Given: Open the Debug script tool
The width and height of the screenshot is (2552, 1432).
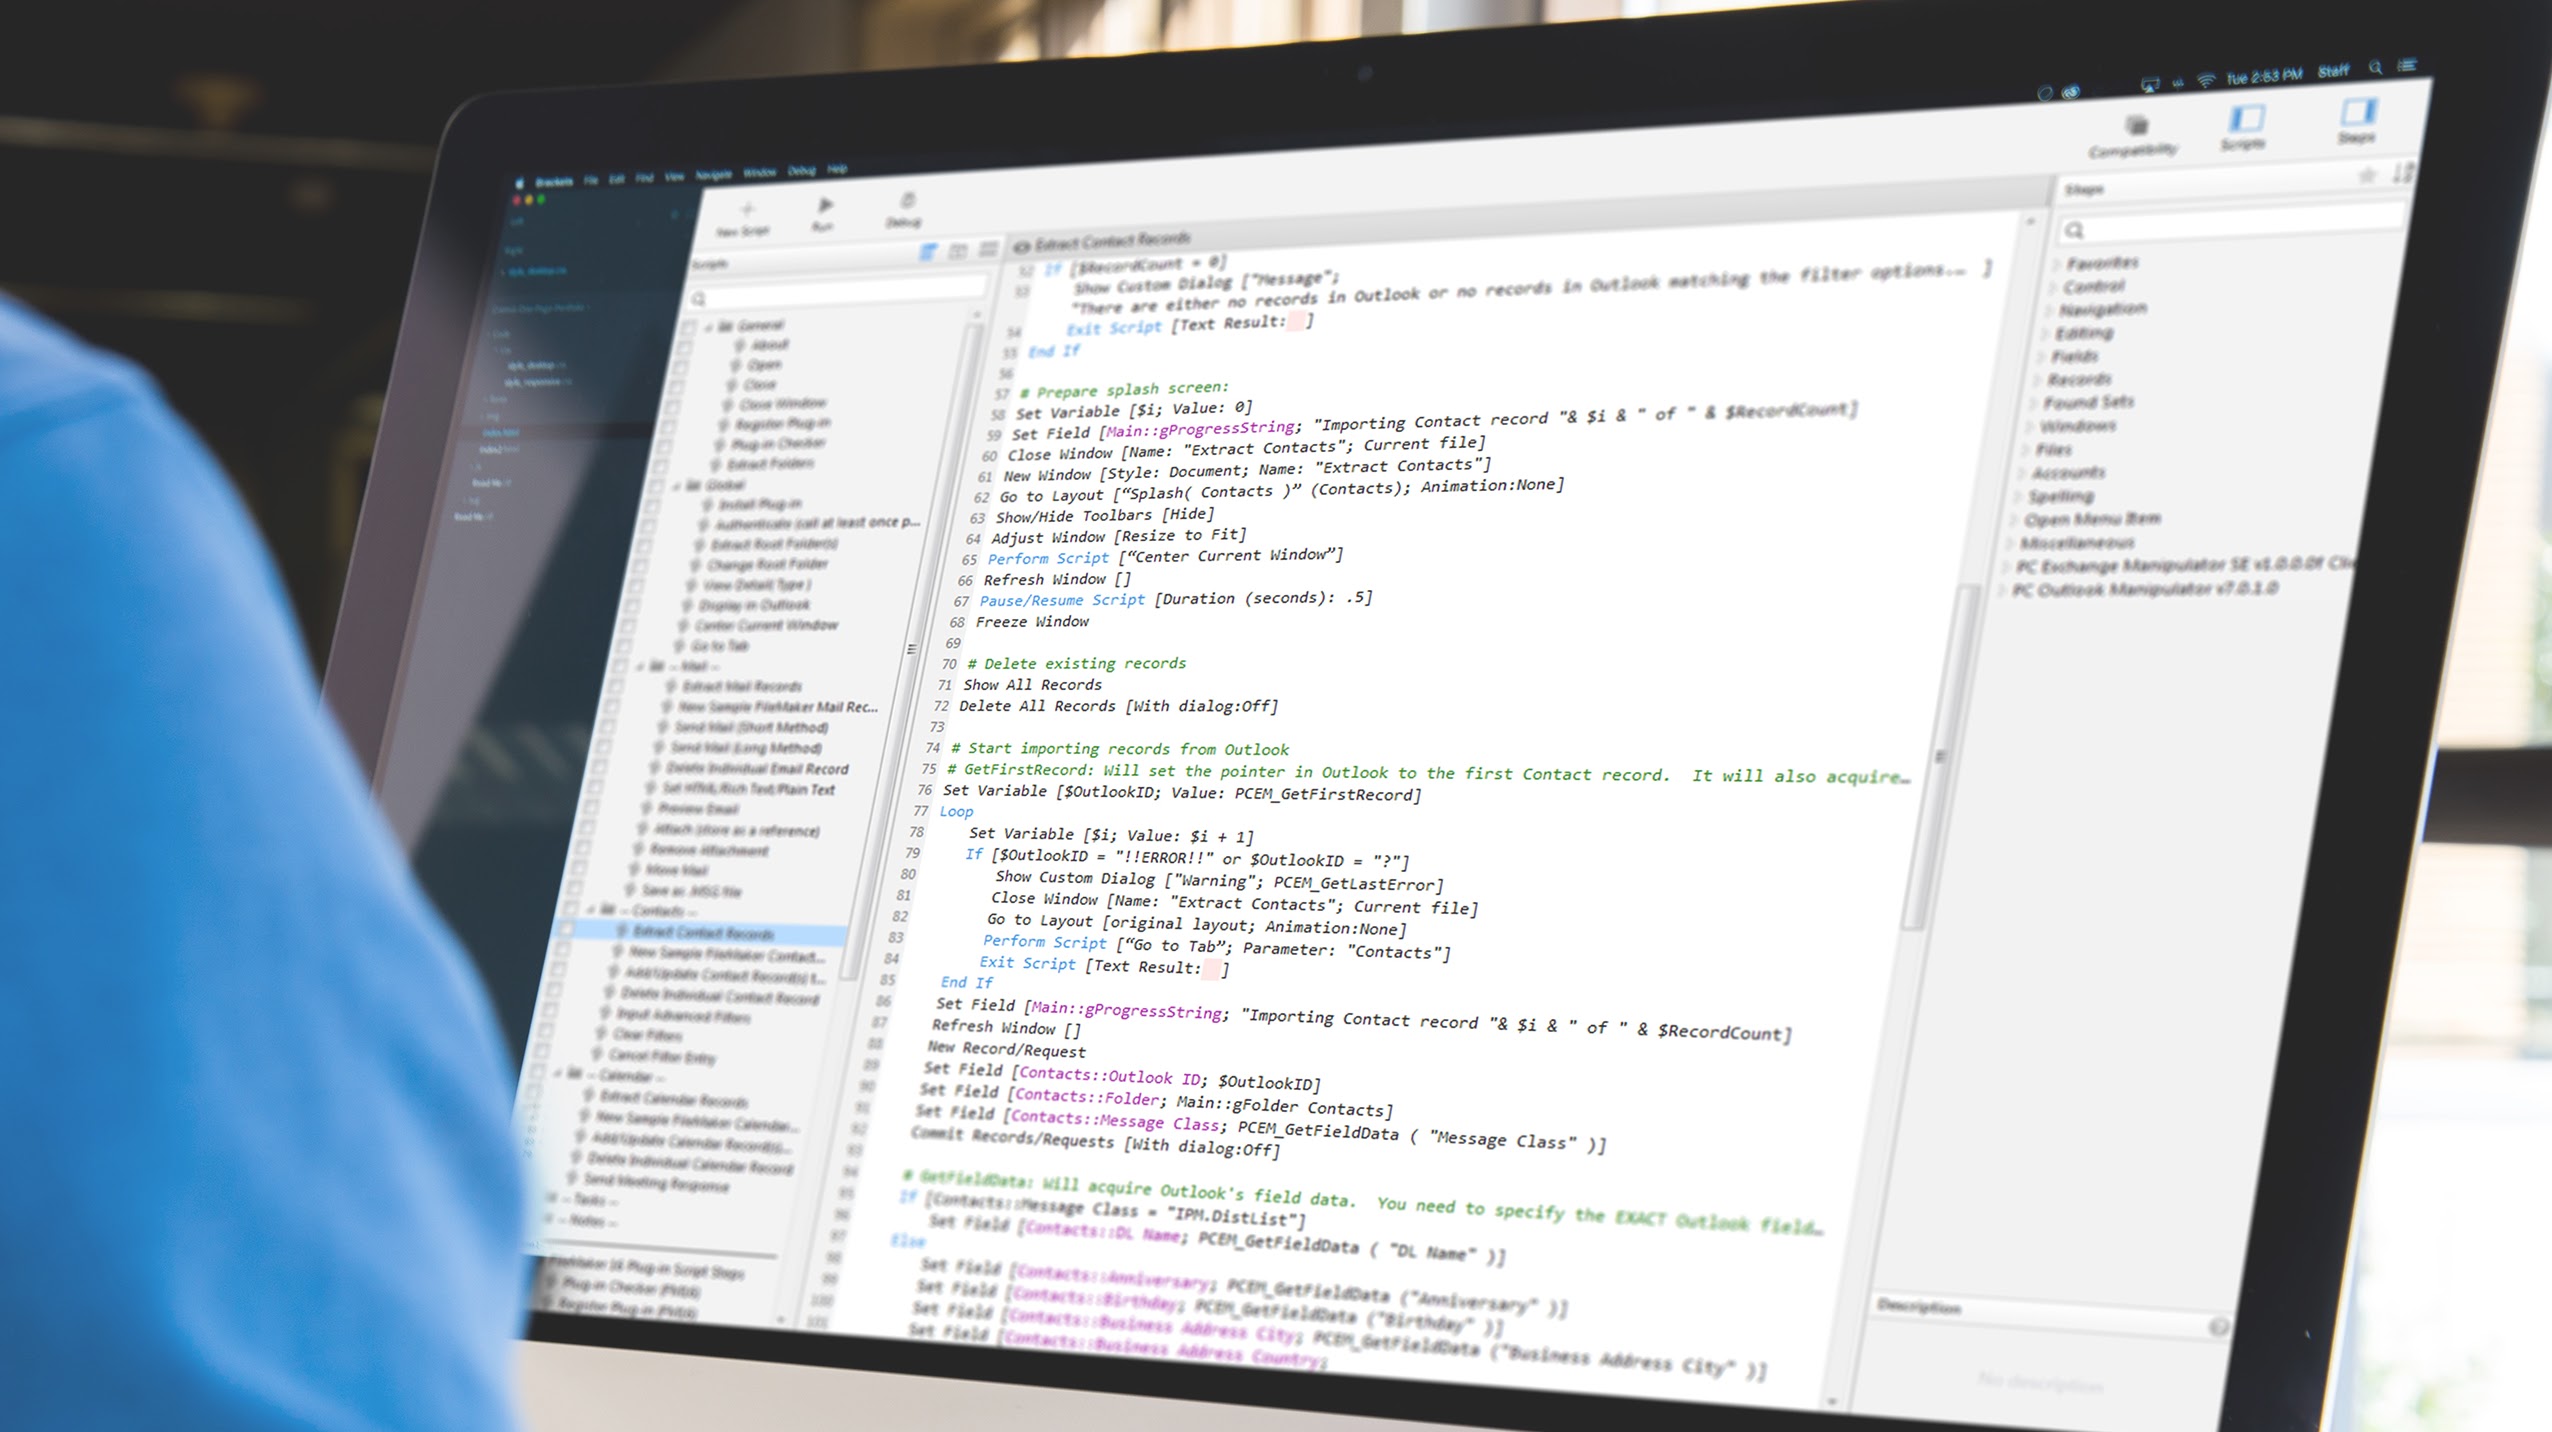Looking at the screenshot, I should pyautogui.click(x=907, y=203).
